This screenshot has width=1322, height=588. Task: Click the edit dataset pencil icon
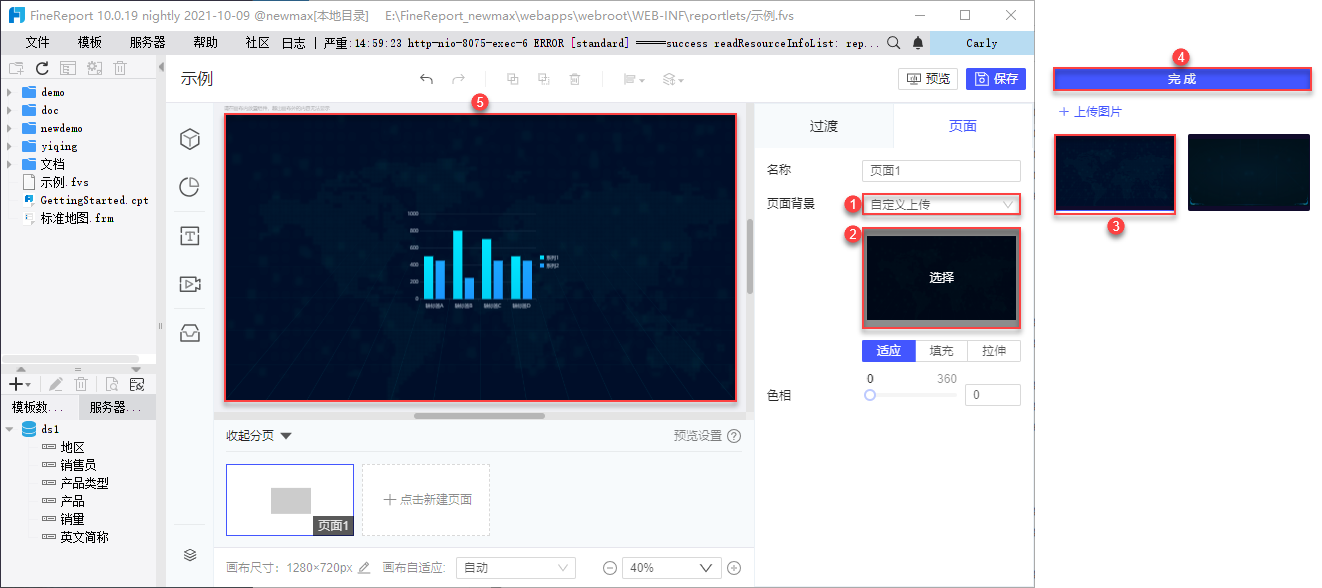coord(56,384)
